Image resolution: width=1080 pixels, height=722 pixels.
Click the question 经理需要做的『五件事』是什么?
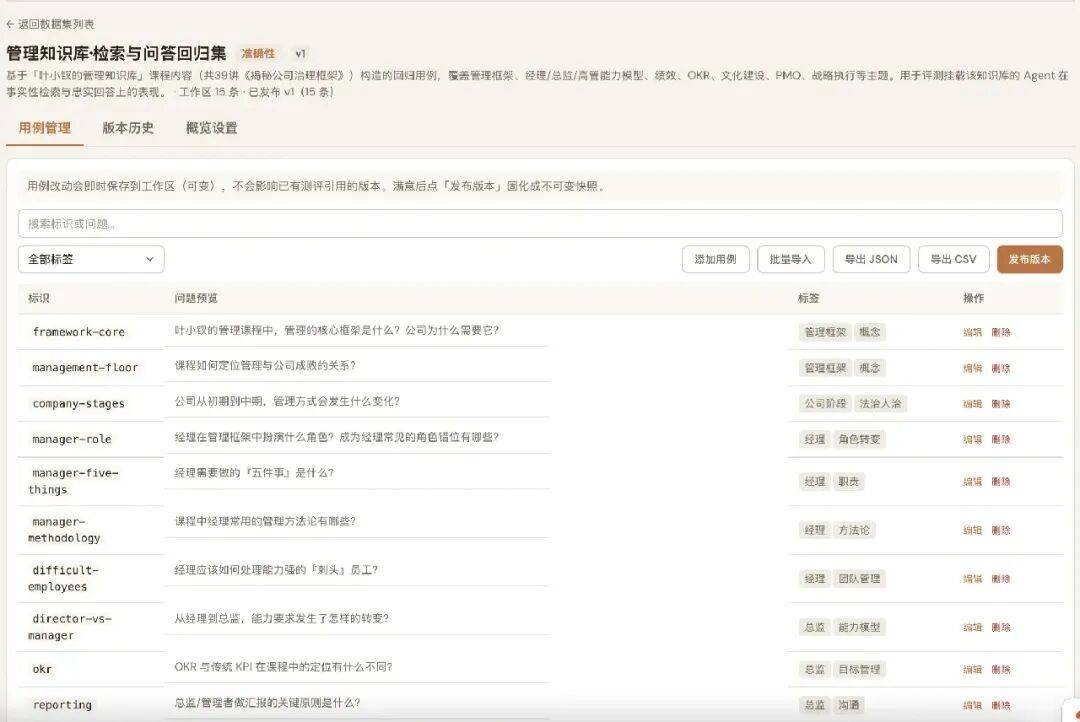(x=254, y=473)
